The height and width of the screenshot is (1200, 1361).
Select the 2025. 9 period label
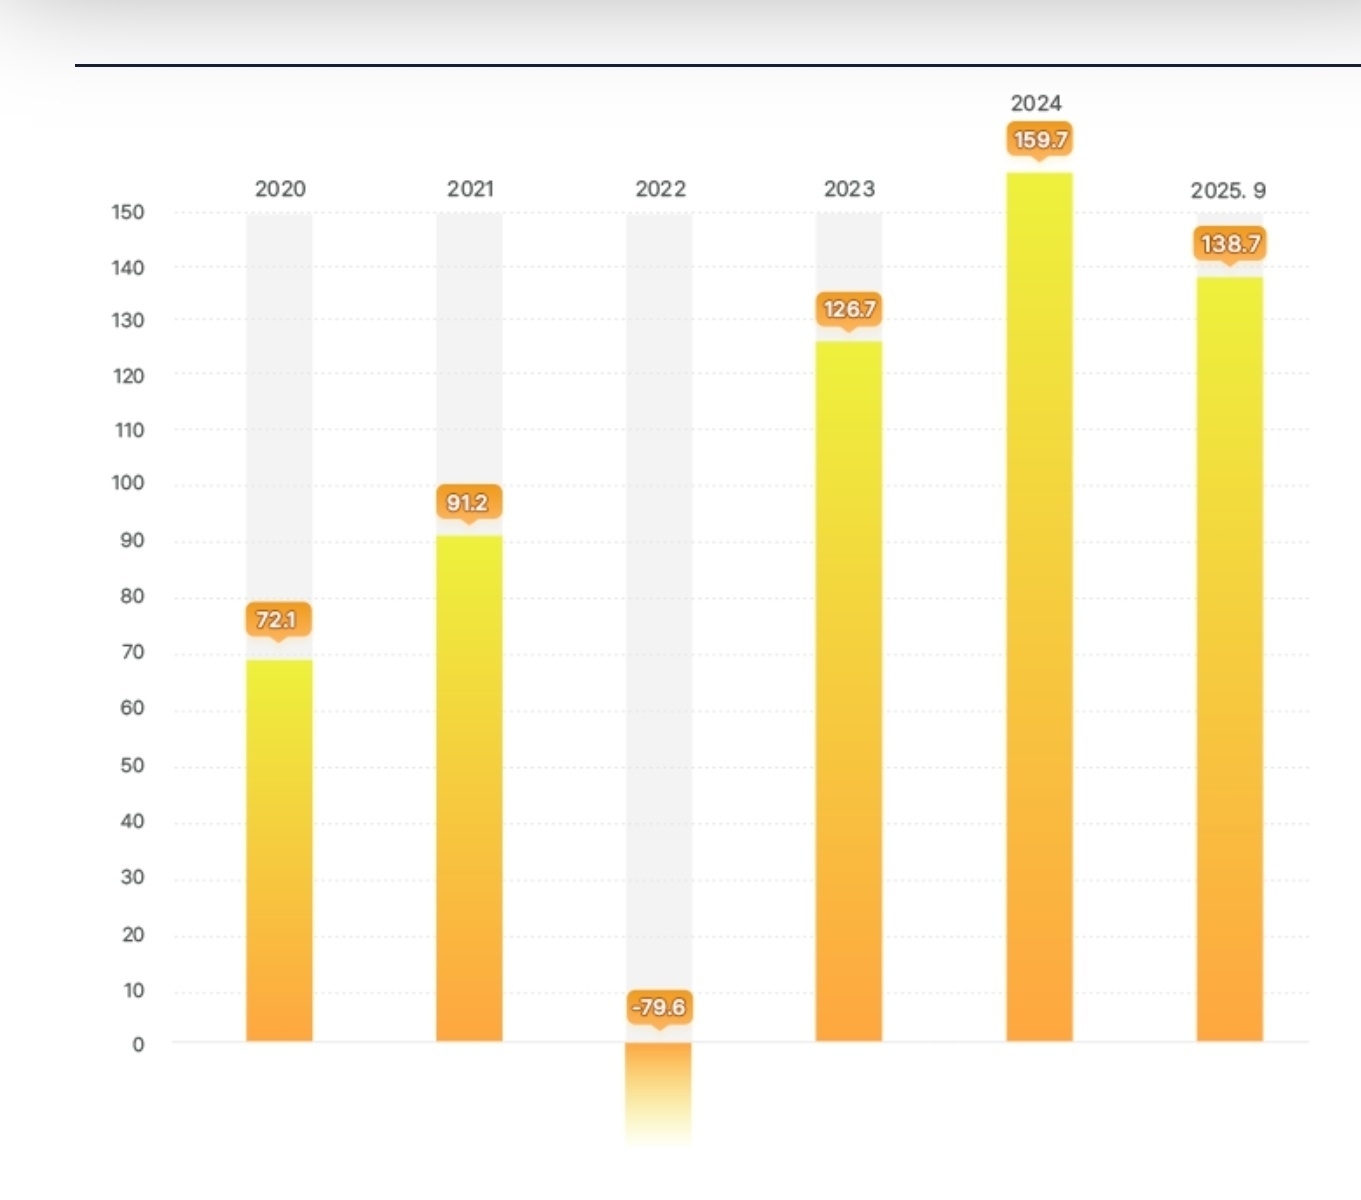point(1228,190)
